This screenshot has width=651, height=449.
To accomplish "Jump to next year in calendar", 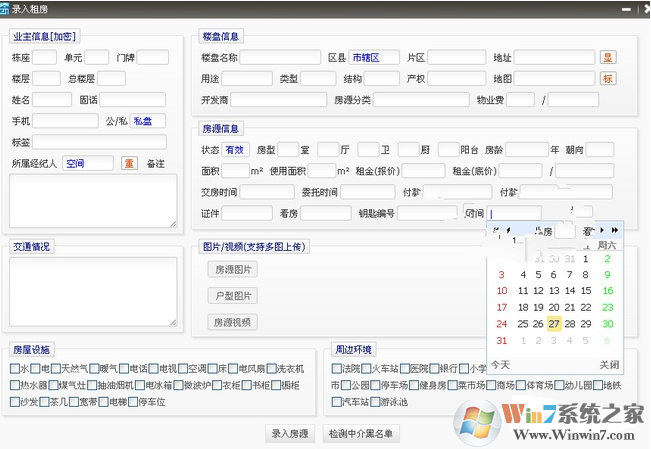I will pyautogui.click(x=615, y=229).
